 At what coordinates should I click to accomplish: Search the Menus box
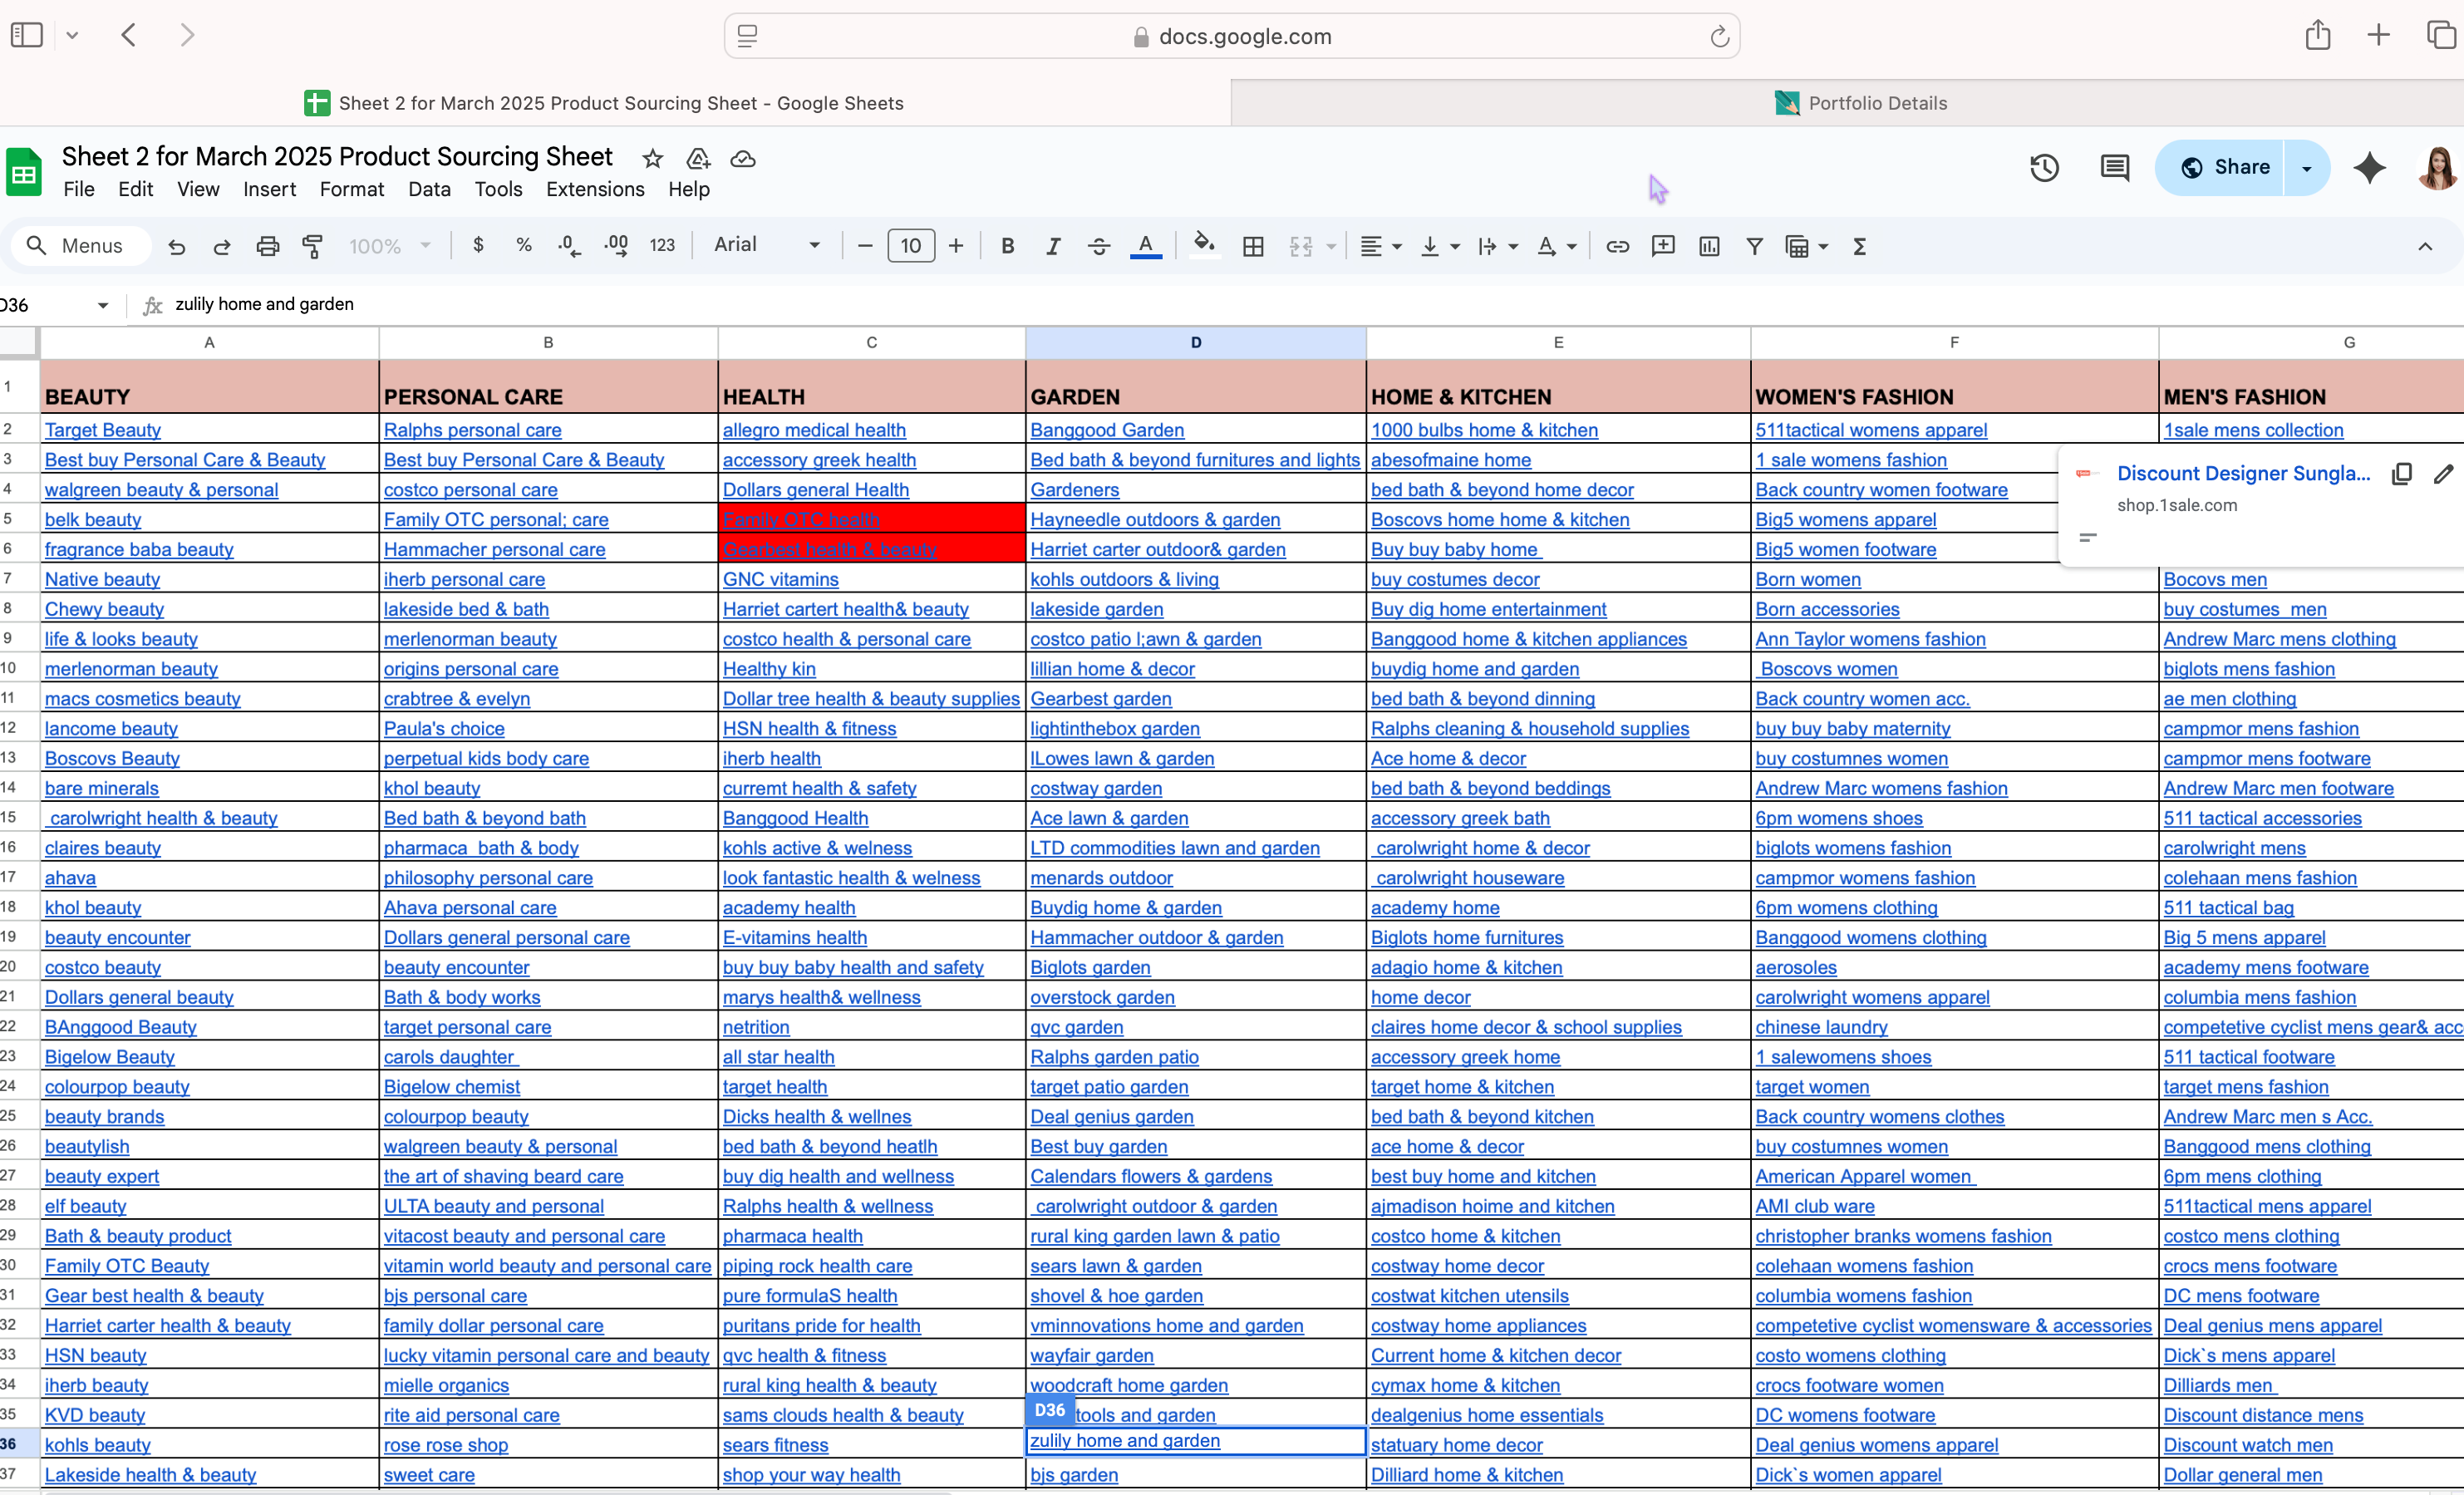80,246
